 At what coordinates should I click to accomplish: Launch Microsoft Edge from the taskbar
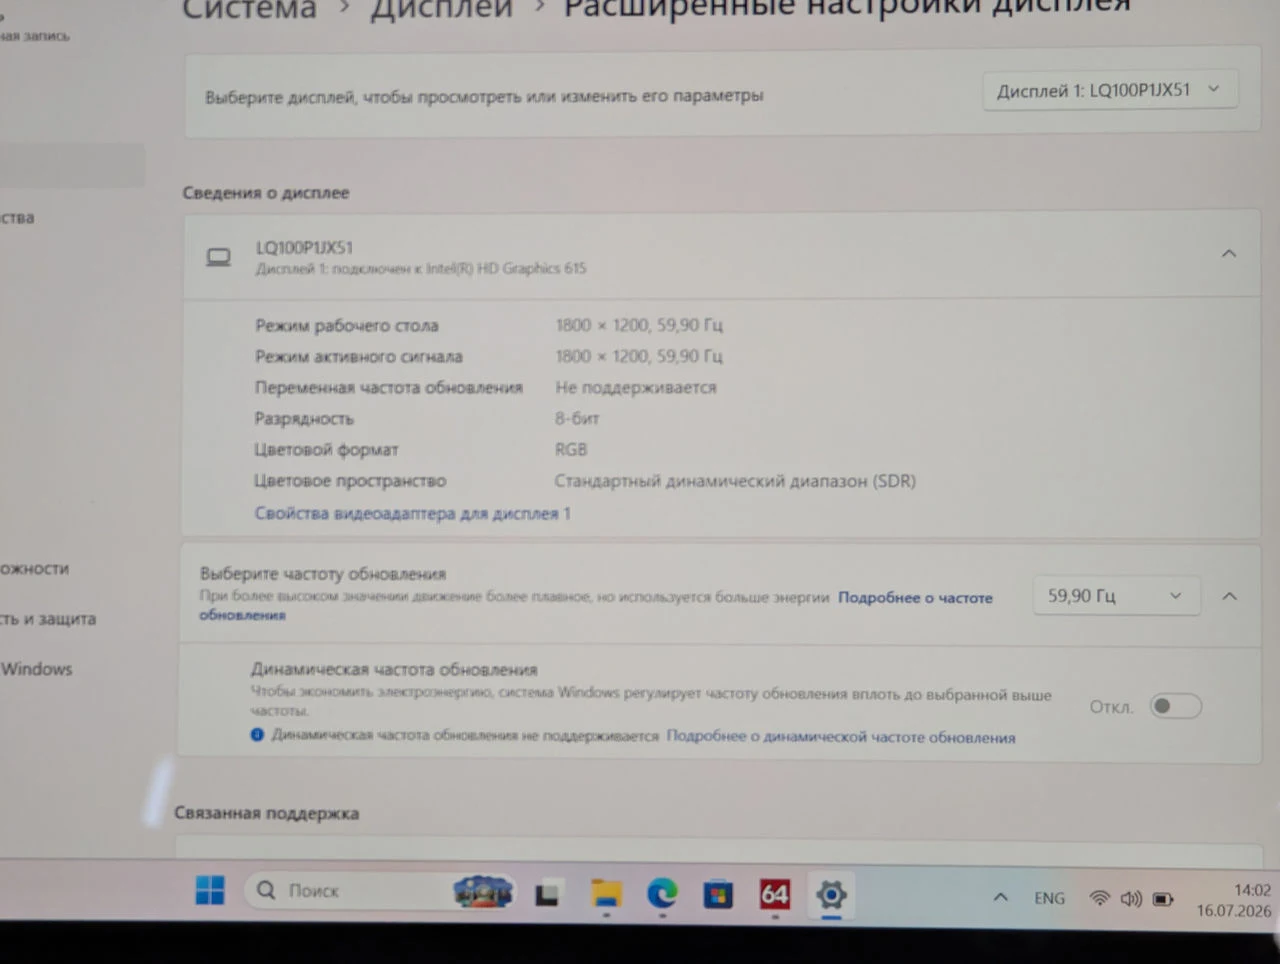662,892
